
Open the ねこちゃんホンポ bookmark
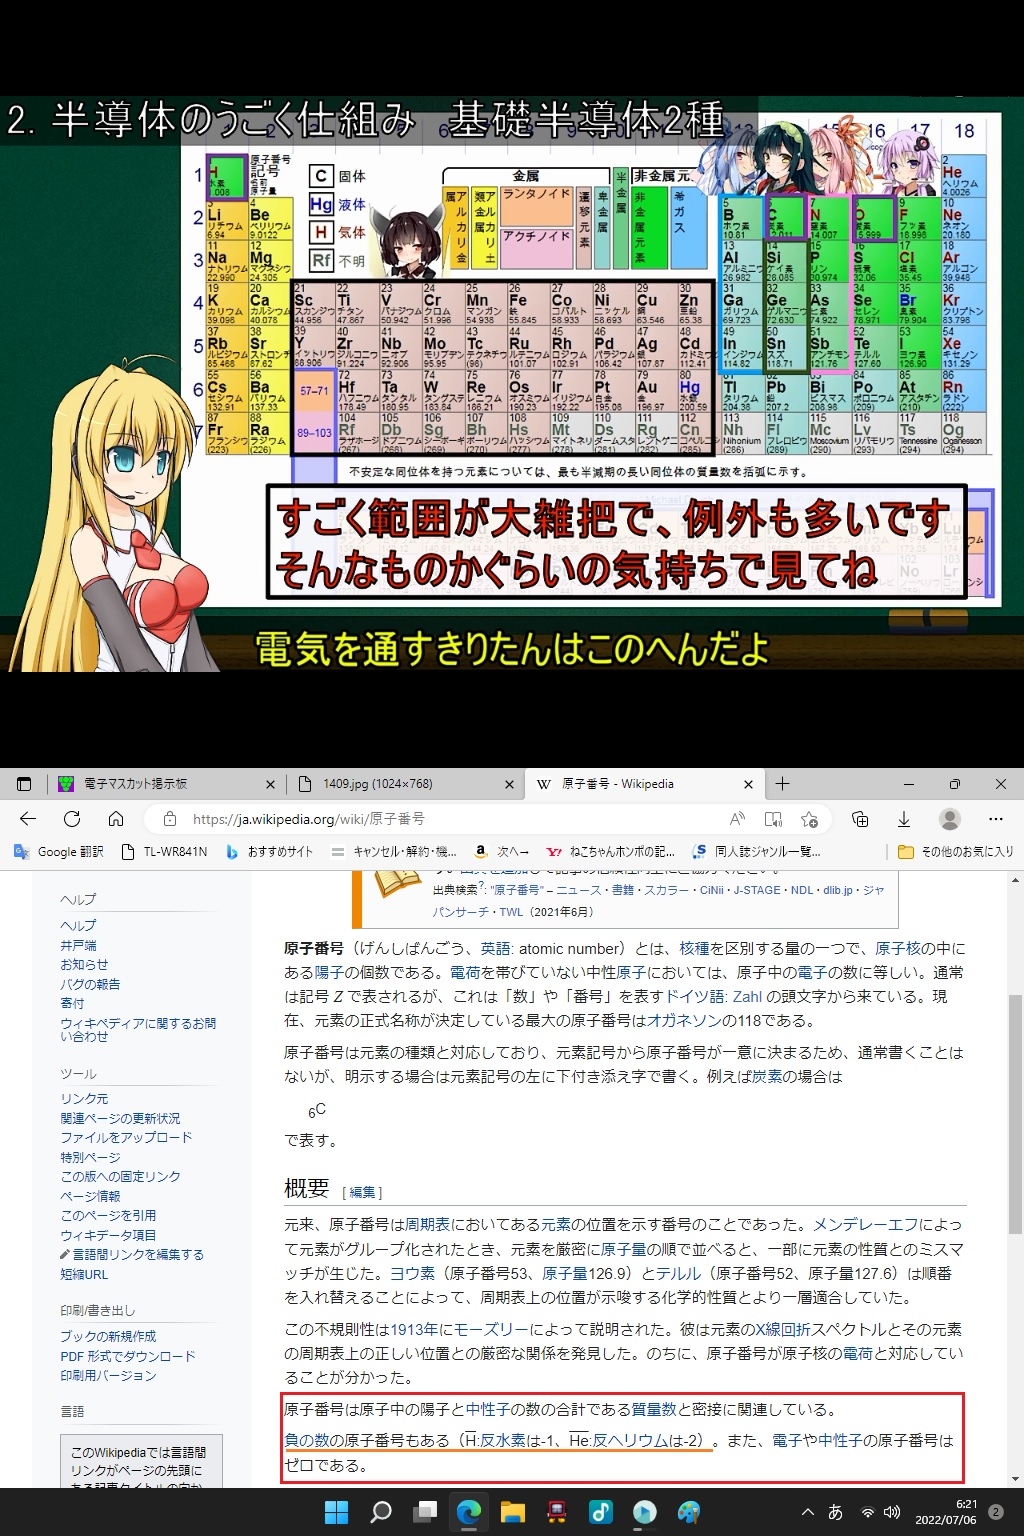point(611,852)
